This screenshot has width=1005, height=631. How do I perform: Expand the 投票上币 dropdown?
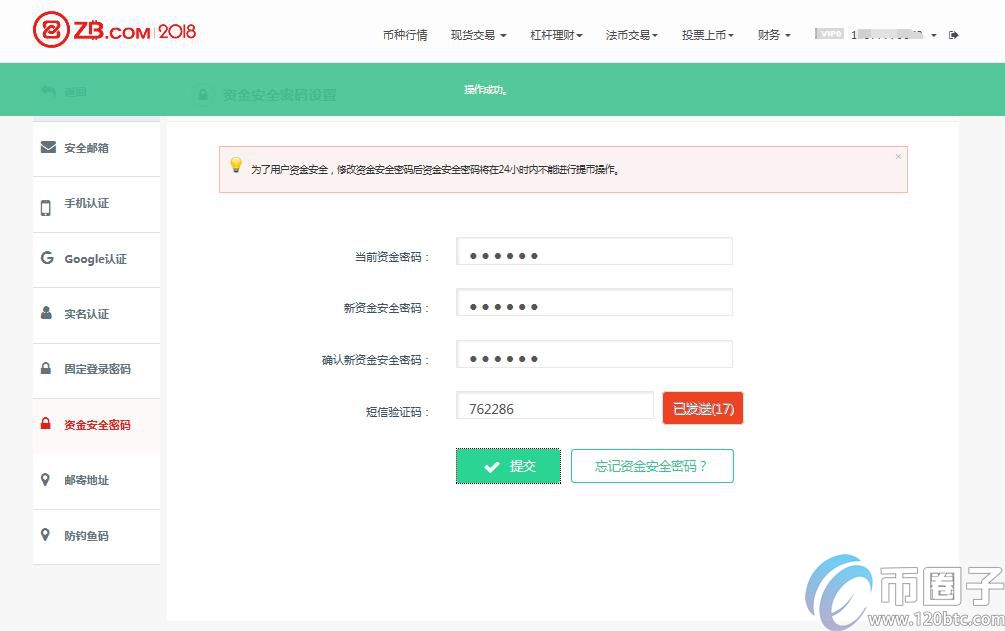point(708,35)
